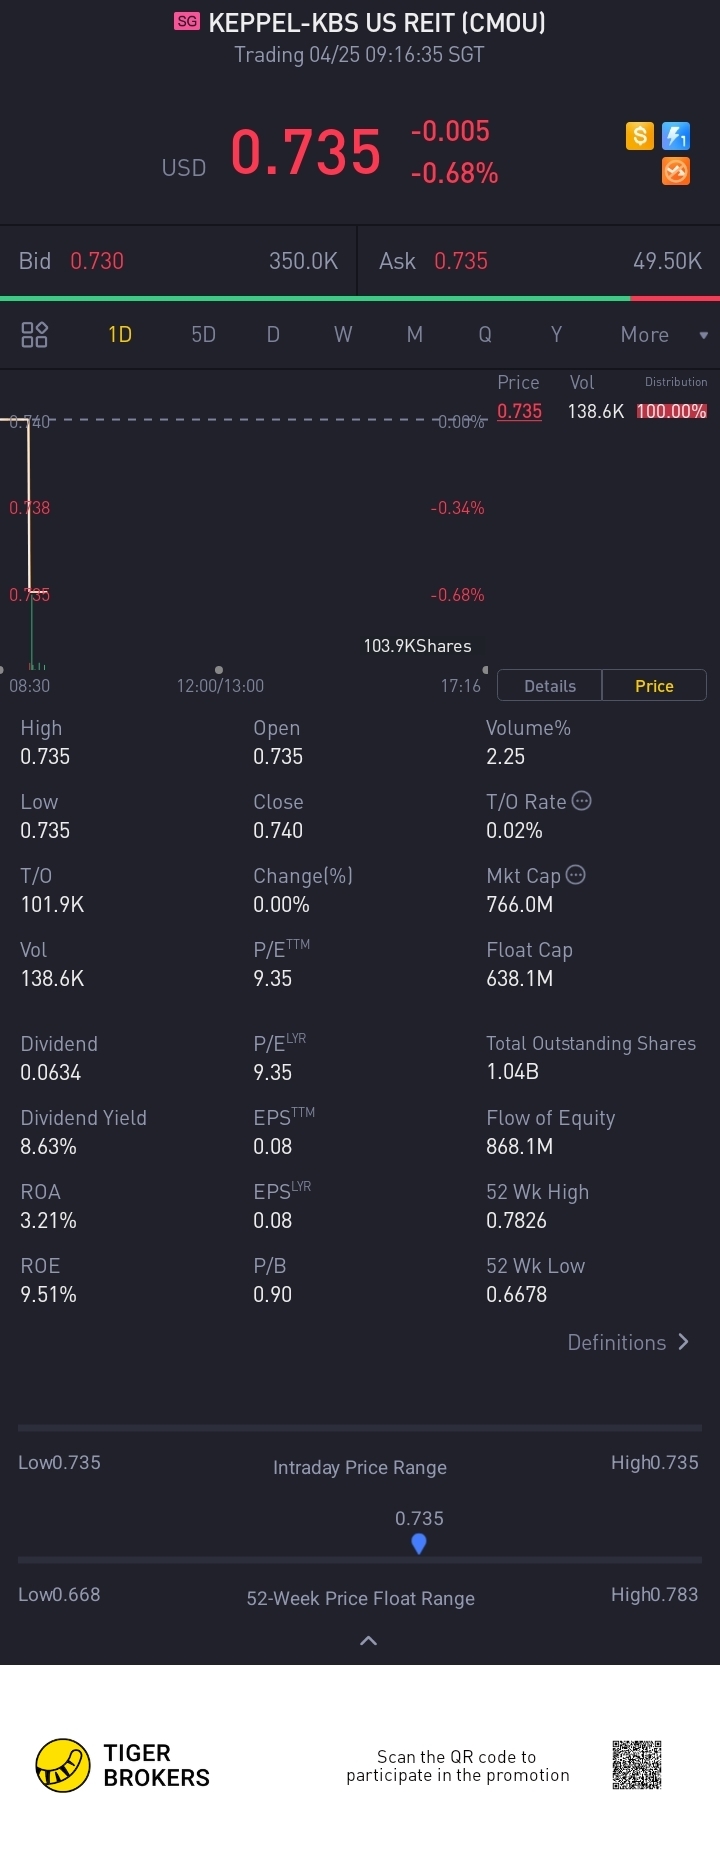Switch the side panel to Details
This screenshot has width=720, height=1866.
click(550, 686)
